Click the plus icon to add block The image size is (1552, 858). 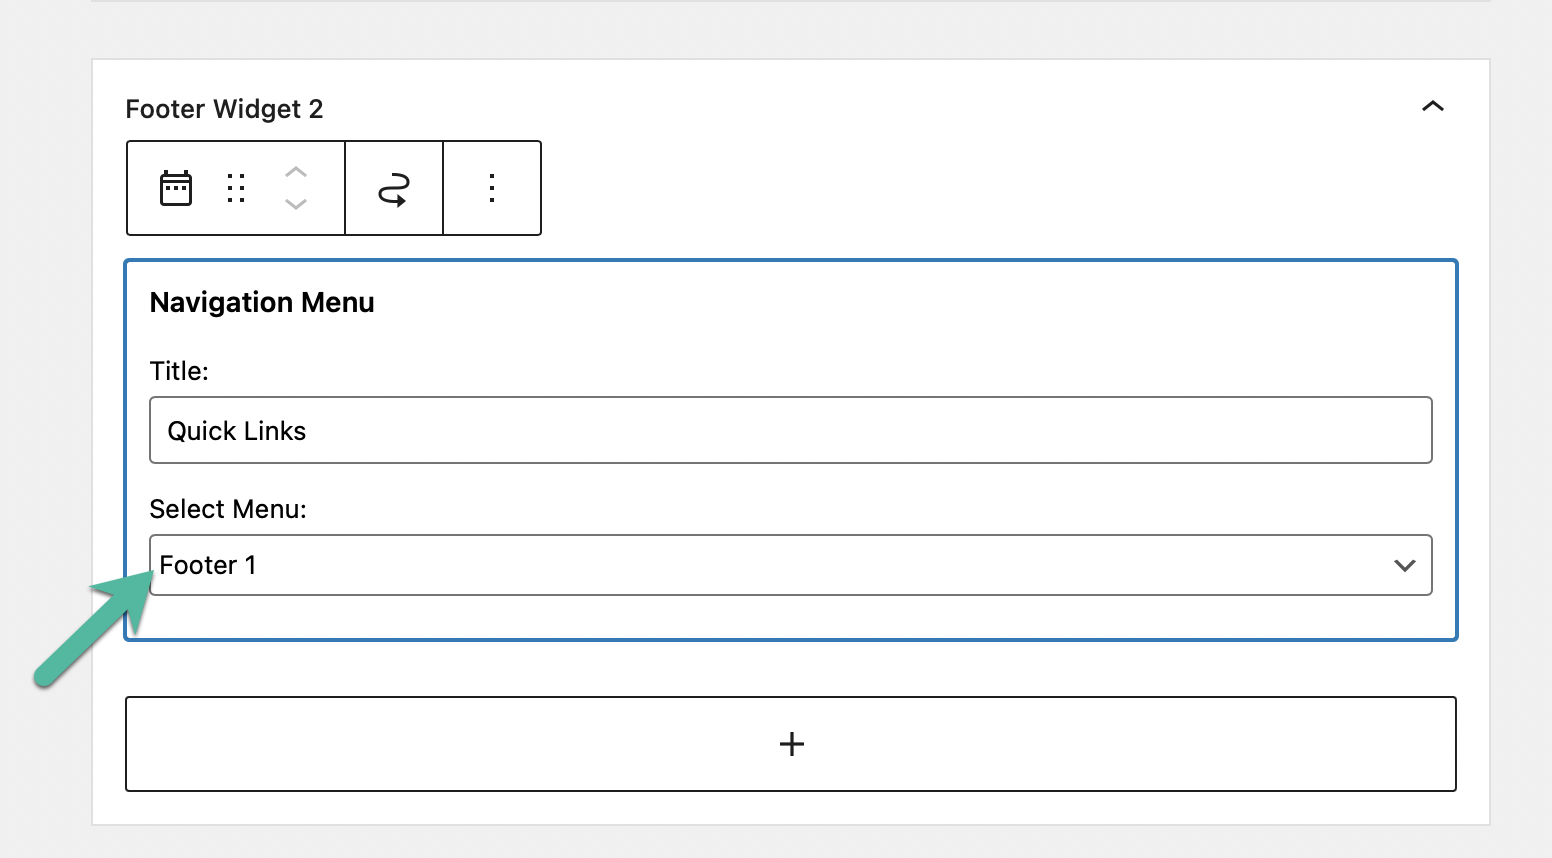pyautogui.click(x=792, y=744)
